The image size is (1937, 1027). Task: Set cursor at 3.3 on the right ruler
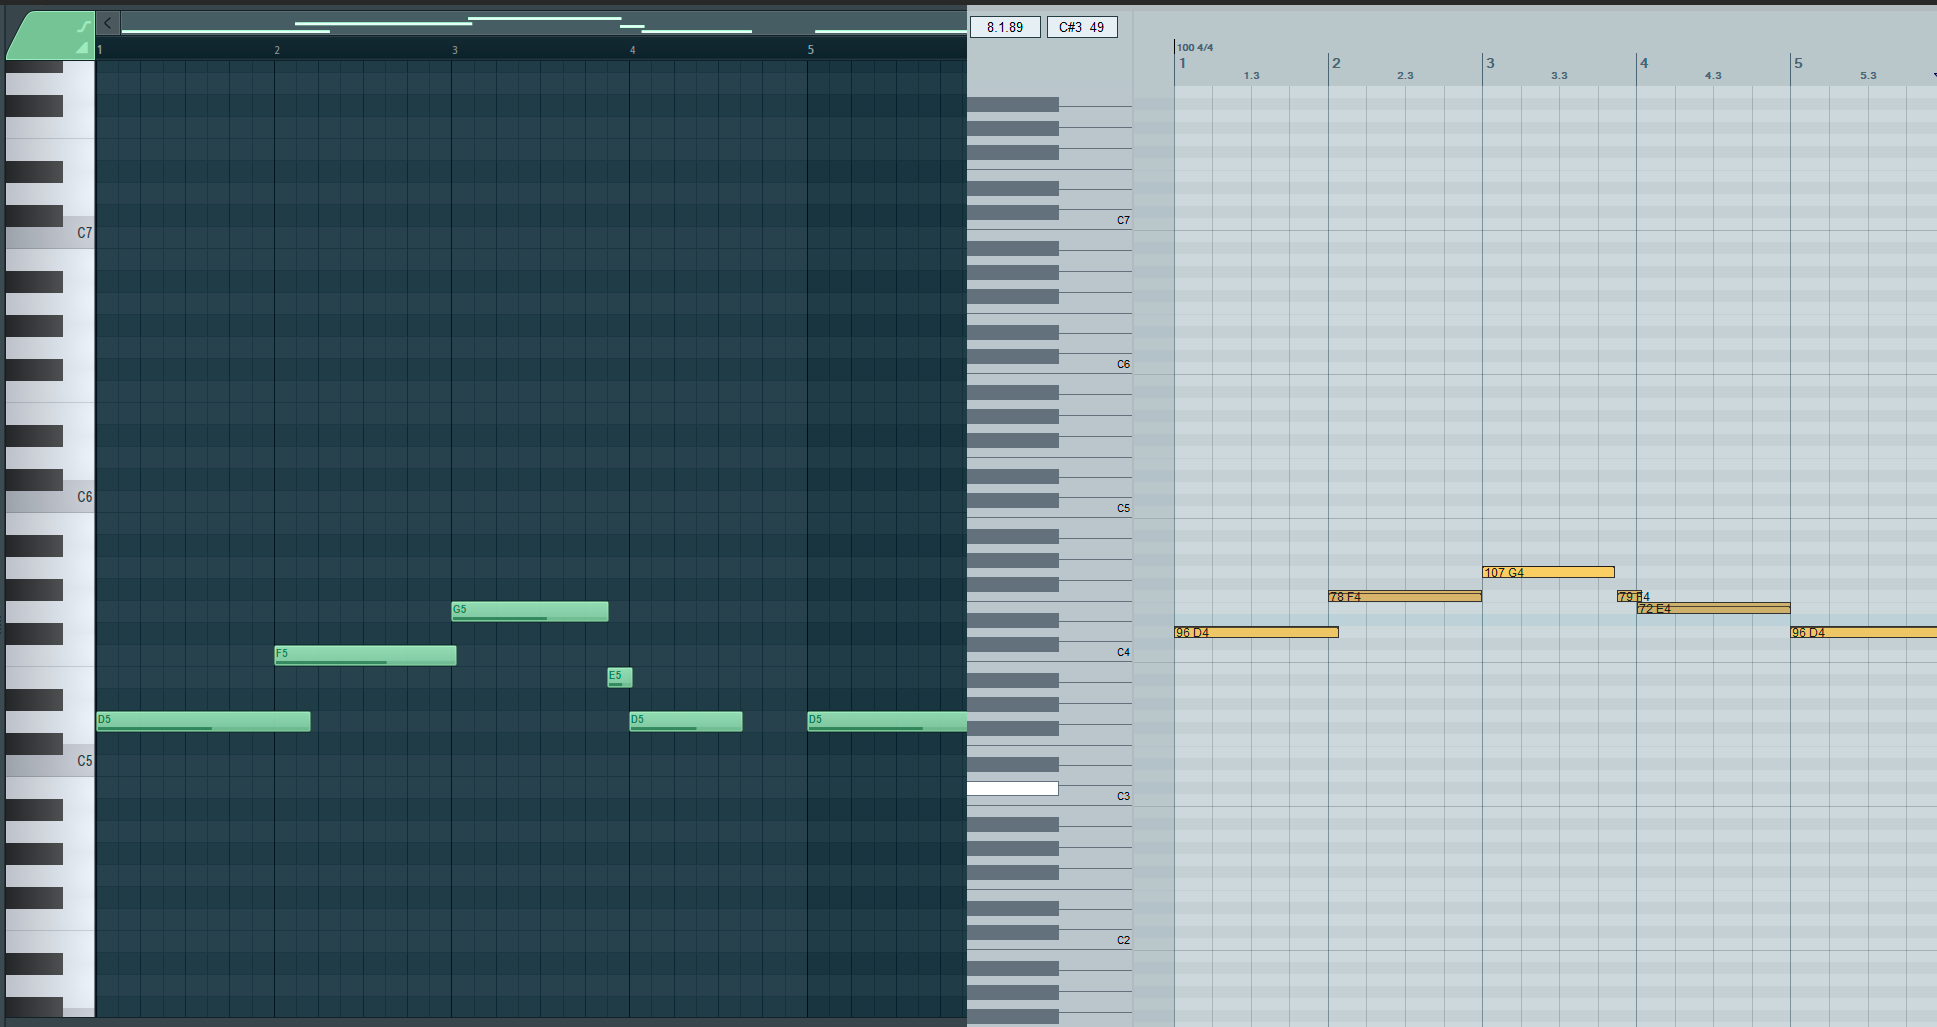[x=1559, y=76]
